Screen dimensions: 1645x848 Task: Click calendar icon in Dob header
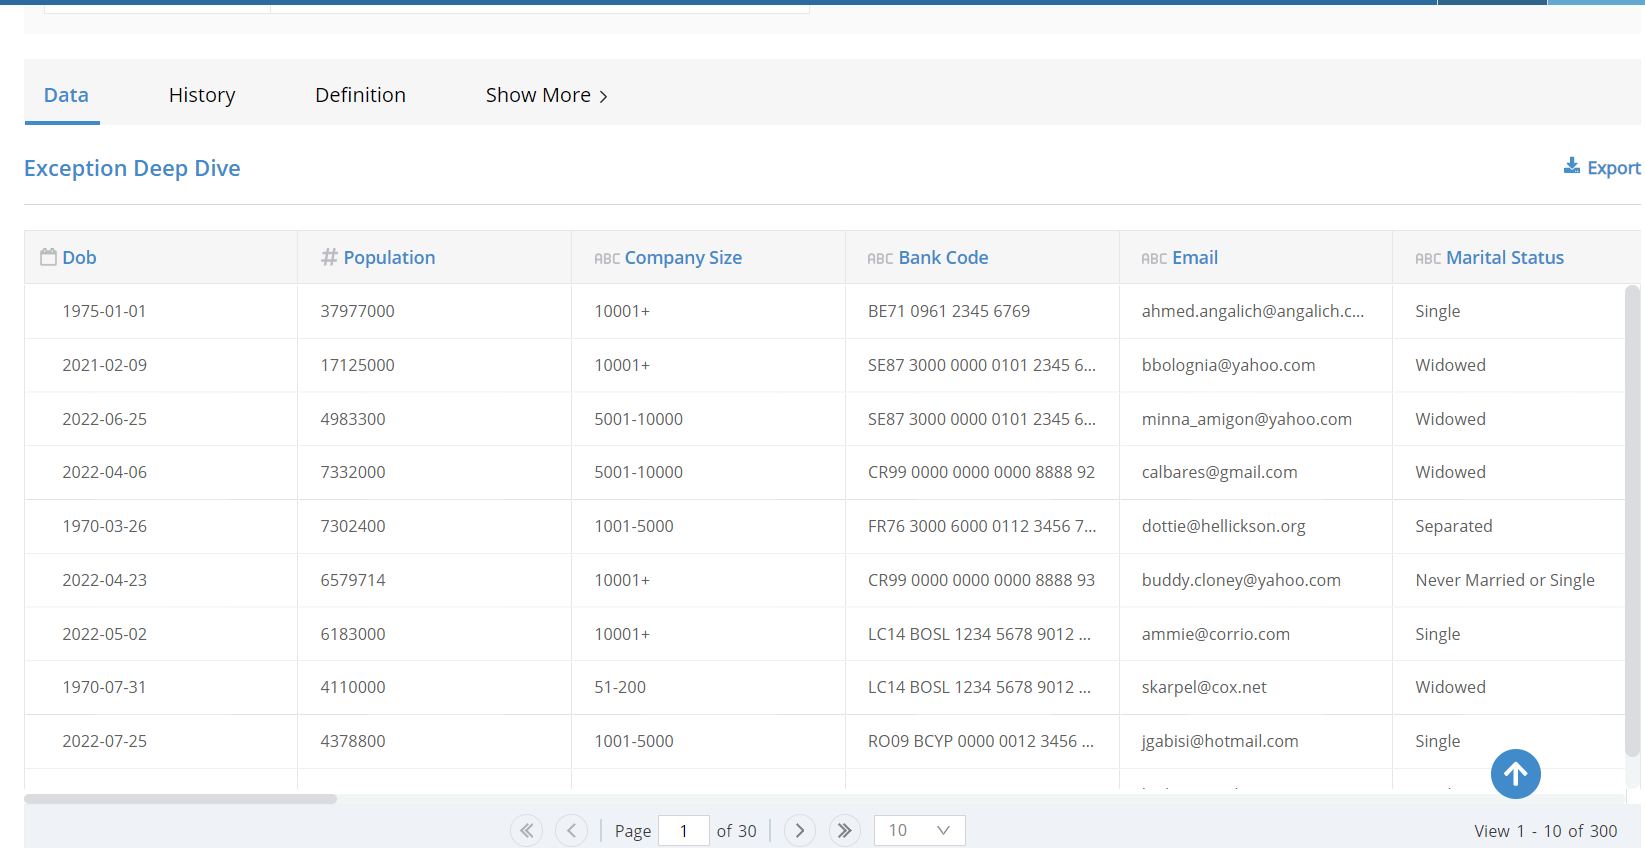[48, 257]
